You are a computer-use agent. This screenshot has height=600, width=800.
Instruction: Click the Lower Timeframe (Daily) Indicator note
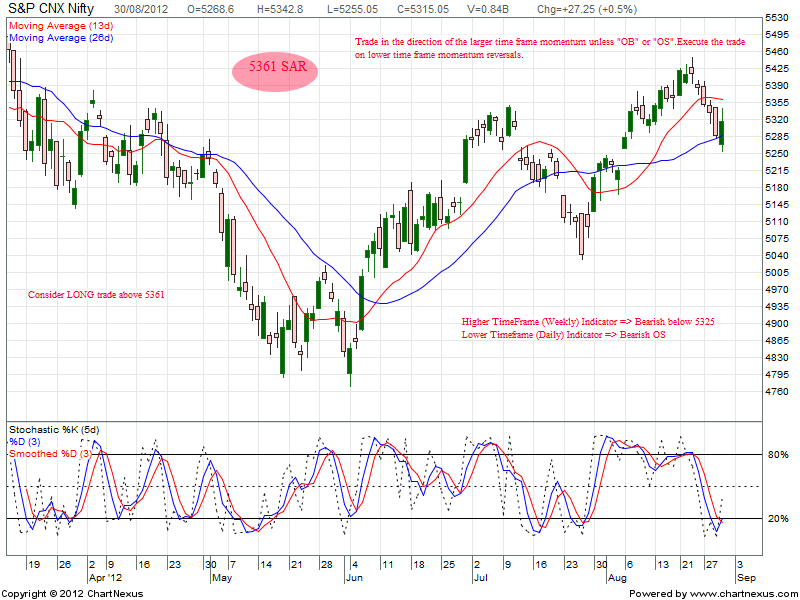pos(563,335)
